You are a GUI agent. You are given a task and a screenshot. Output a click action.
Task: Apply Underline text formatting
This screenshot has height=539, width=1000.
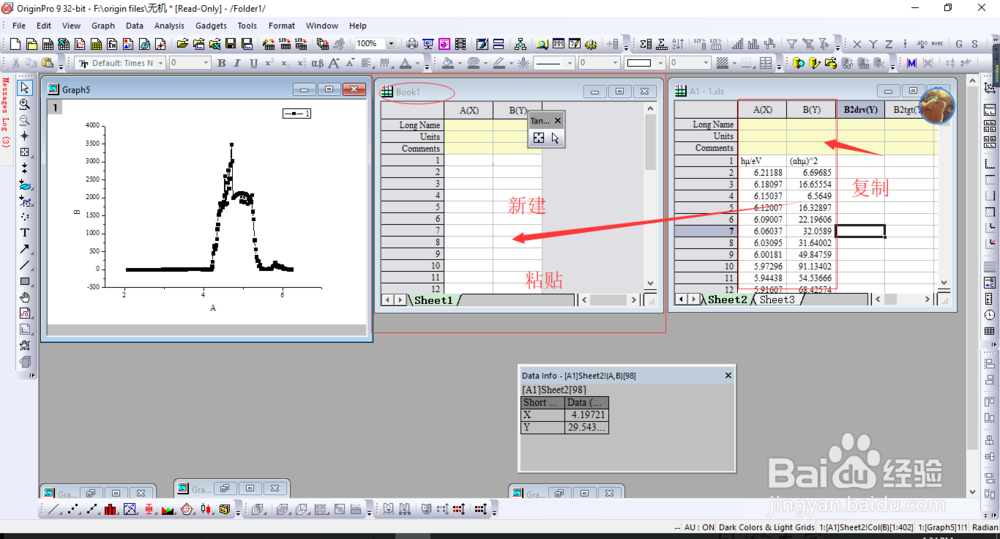pos(253,63)
